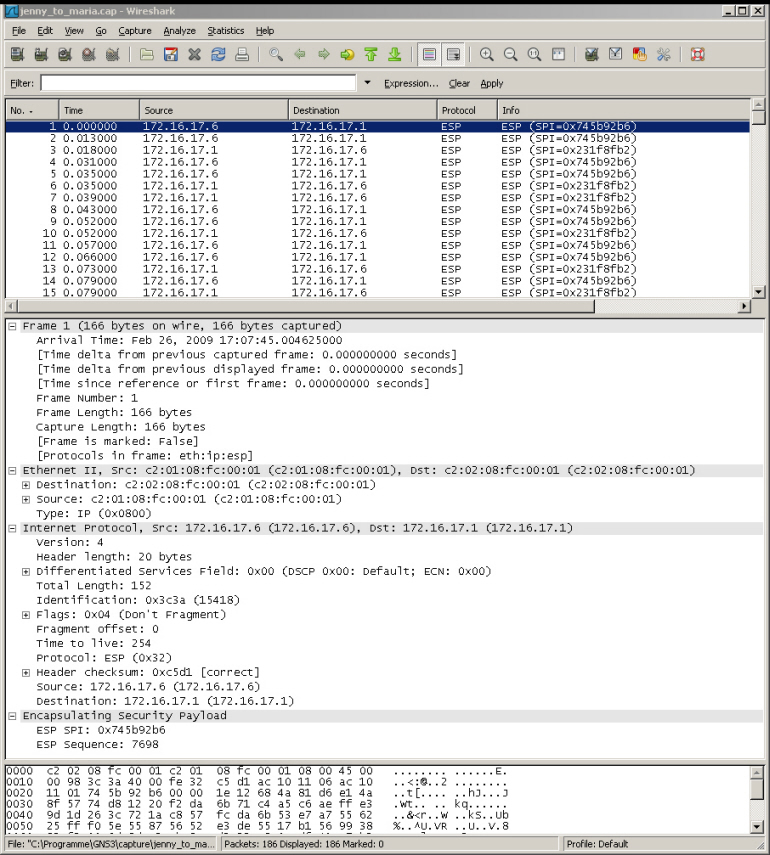
Task: Click the Expression... button
Action: point(411,83)
